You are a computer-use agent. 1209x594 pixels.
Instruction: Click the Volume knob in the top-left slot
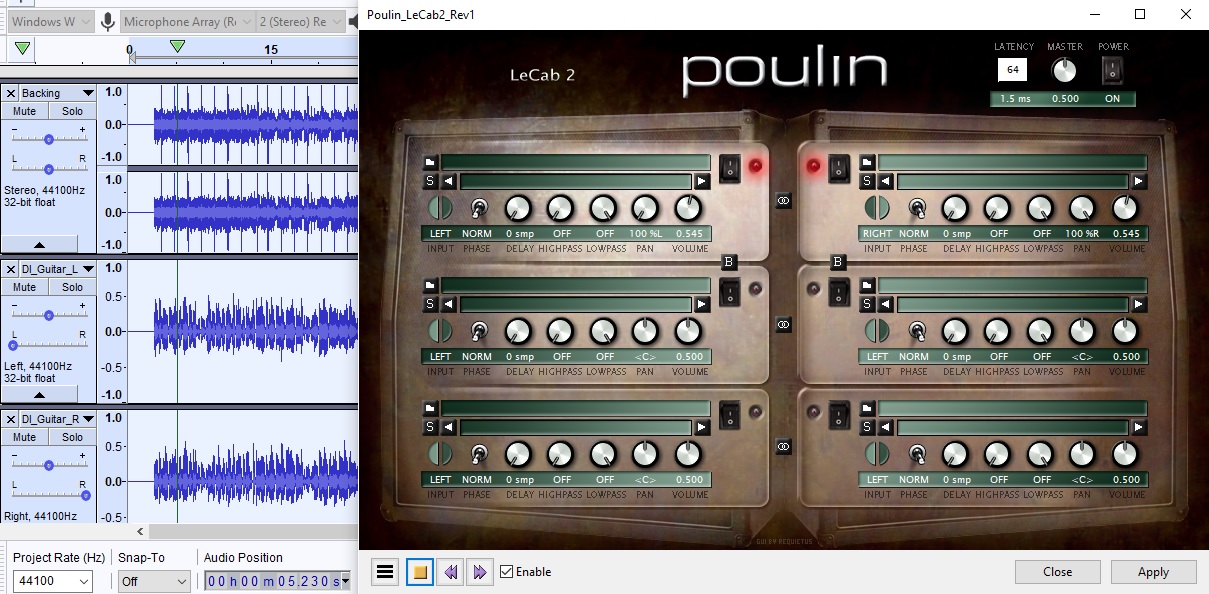click(688, 208)
